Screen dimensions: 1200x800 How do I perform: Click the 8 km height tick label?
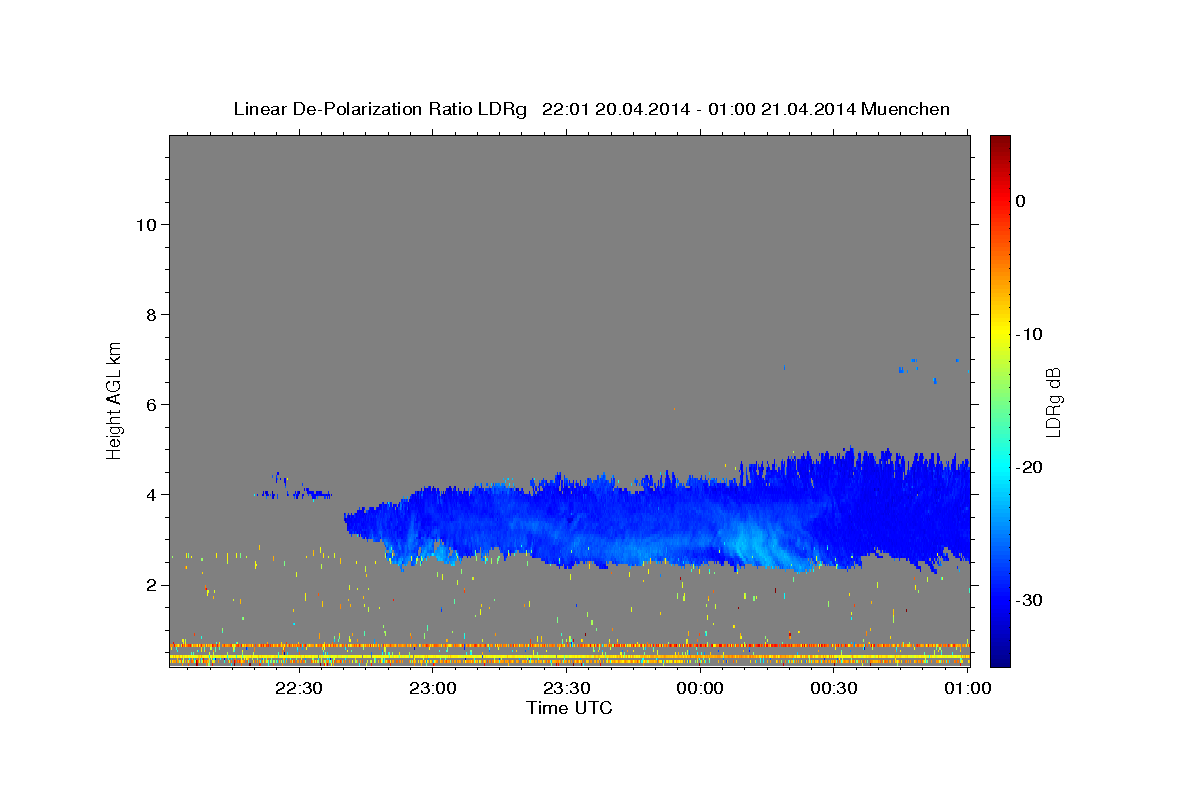pos(151,315)
